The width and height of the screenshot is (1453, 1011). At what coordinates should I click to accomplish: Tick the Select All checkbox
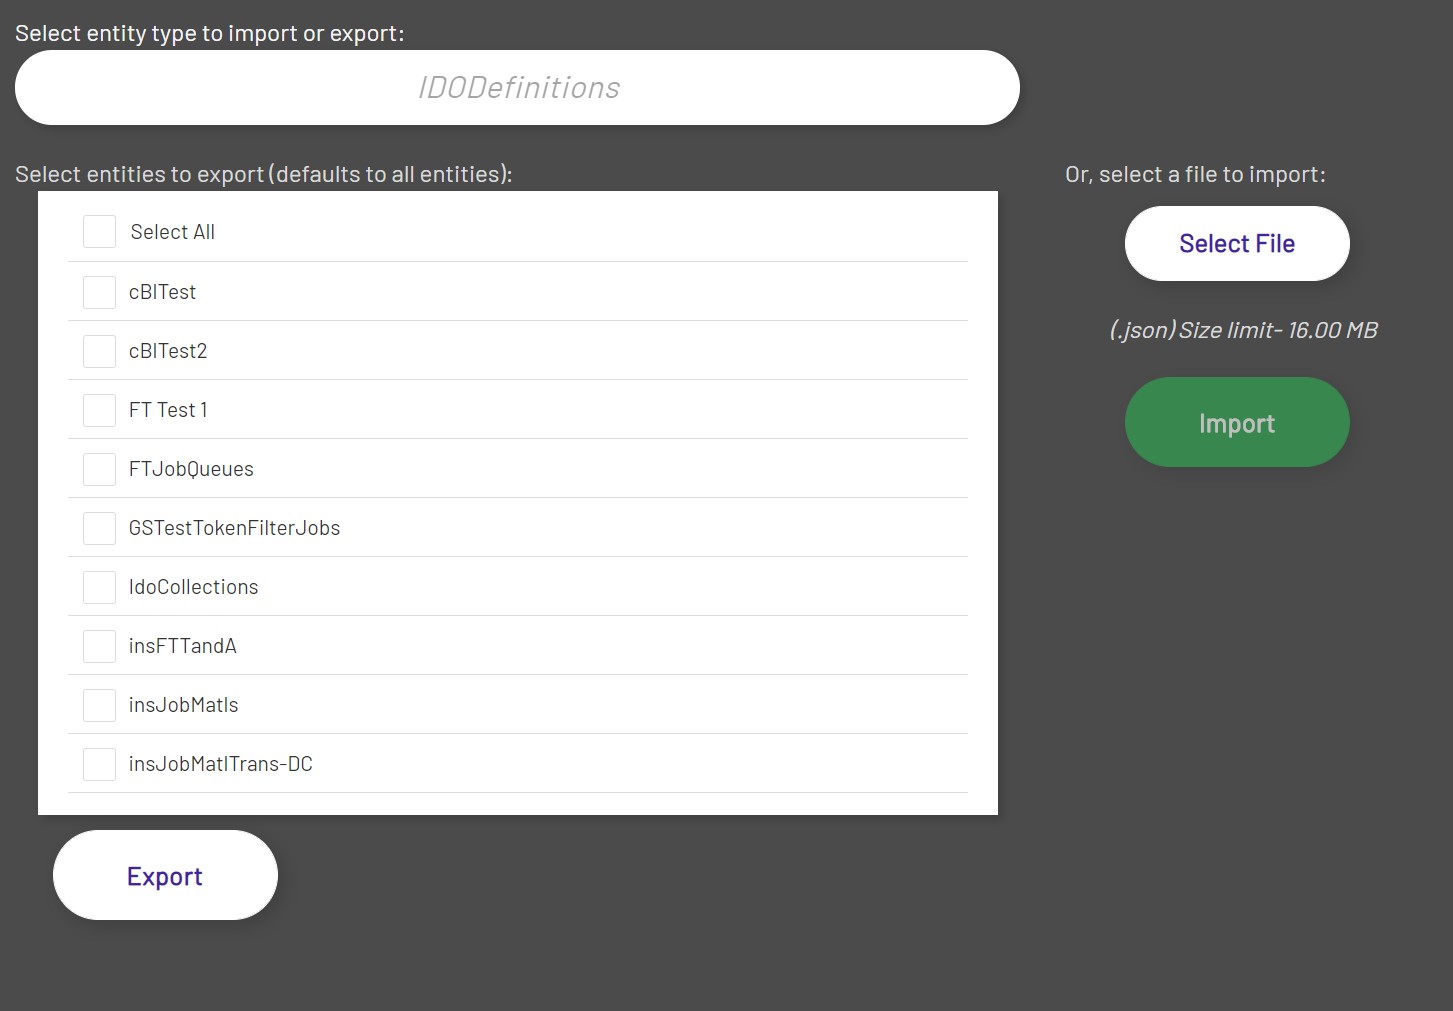[99, 232]
